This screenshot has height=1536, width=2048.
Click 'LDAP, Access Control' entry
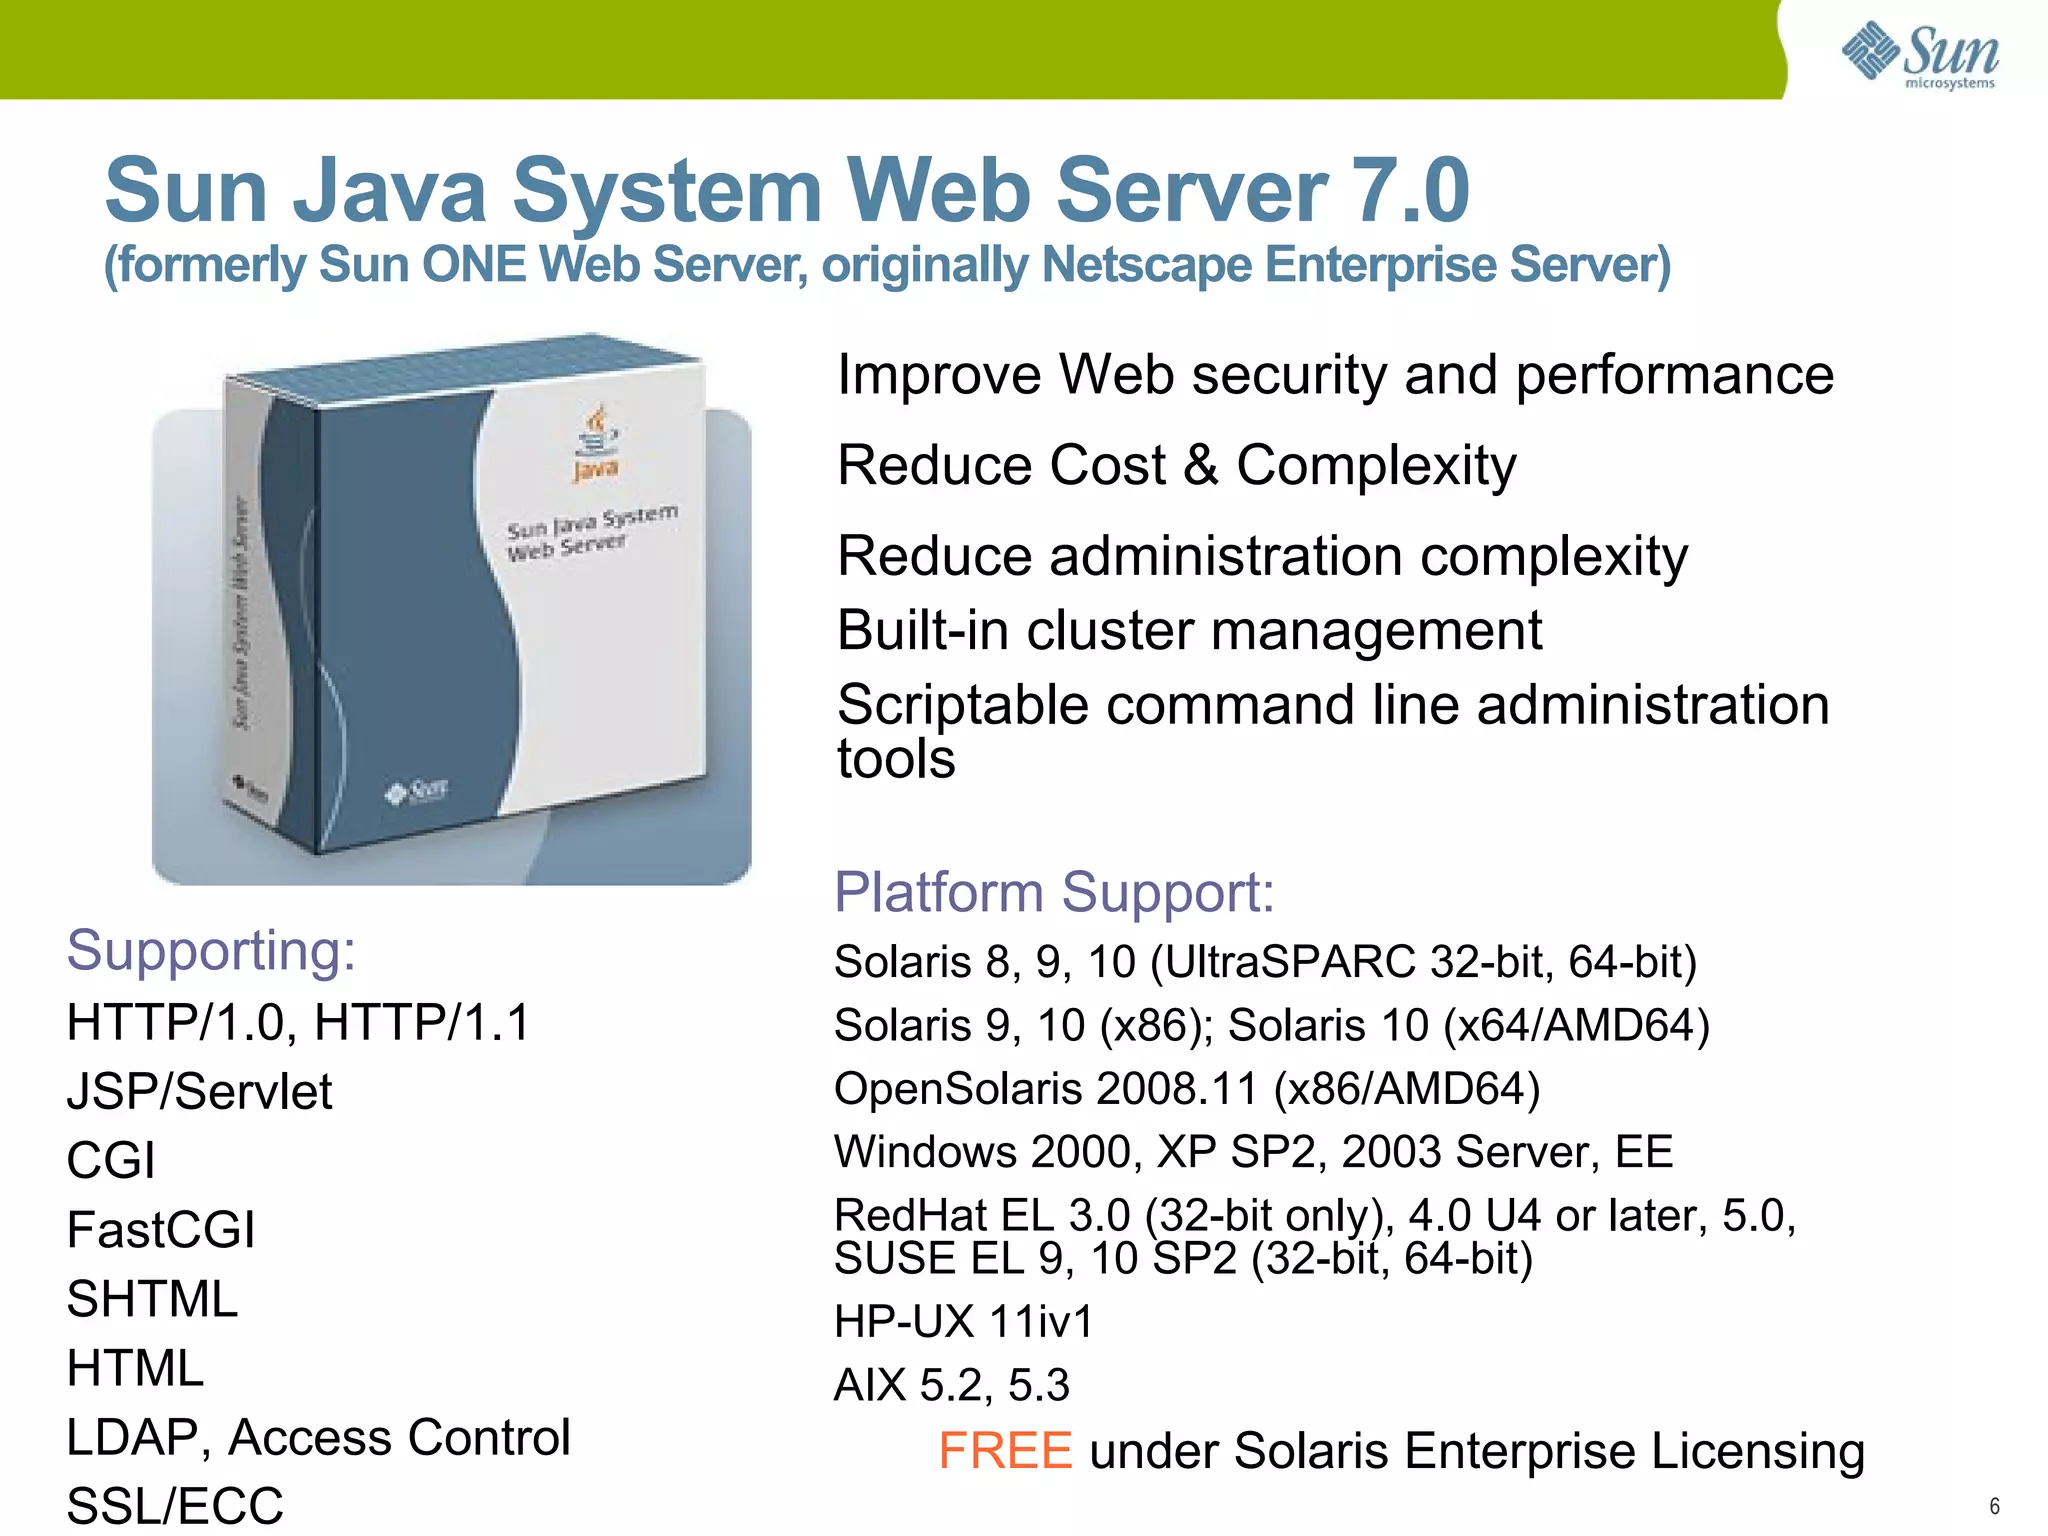click(318, 1438)
